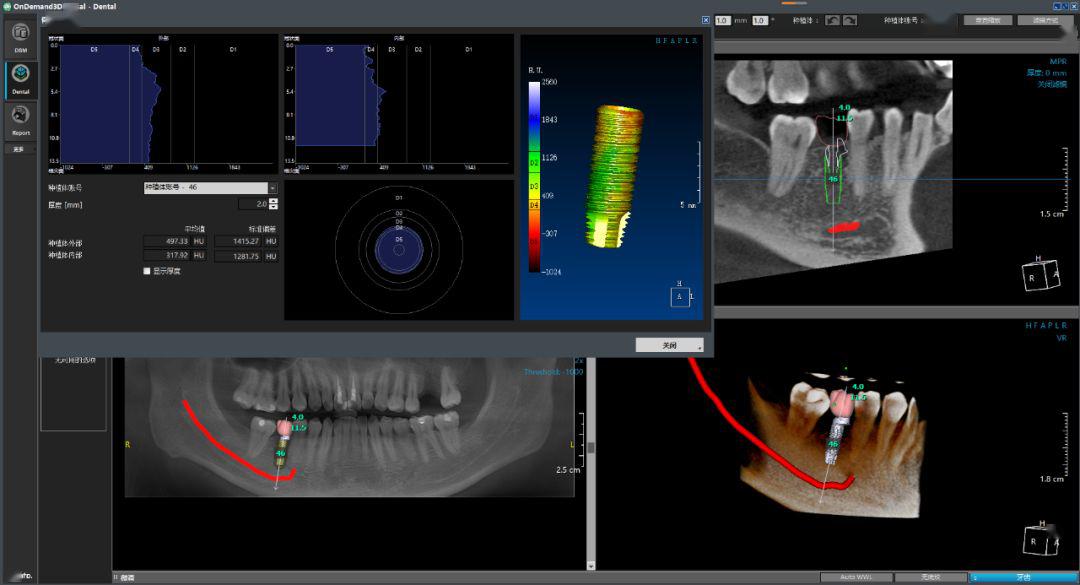The width and height of the screenshot is (1080, 585).
Task: Close bone density dialog with blue X
Action: point(706,20)
